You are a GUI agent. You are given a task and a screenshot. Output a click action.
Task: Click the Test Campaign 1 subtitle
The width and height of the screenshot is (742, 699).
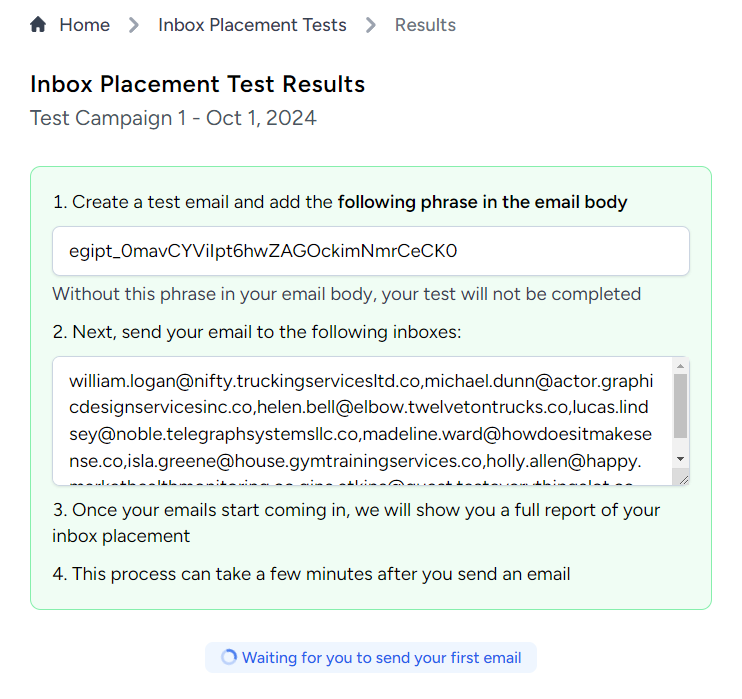coord(173,118)
